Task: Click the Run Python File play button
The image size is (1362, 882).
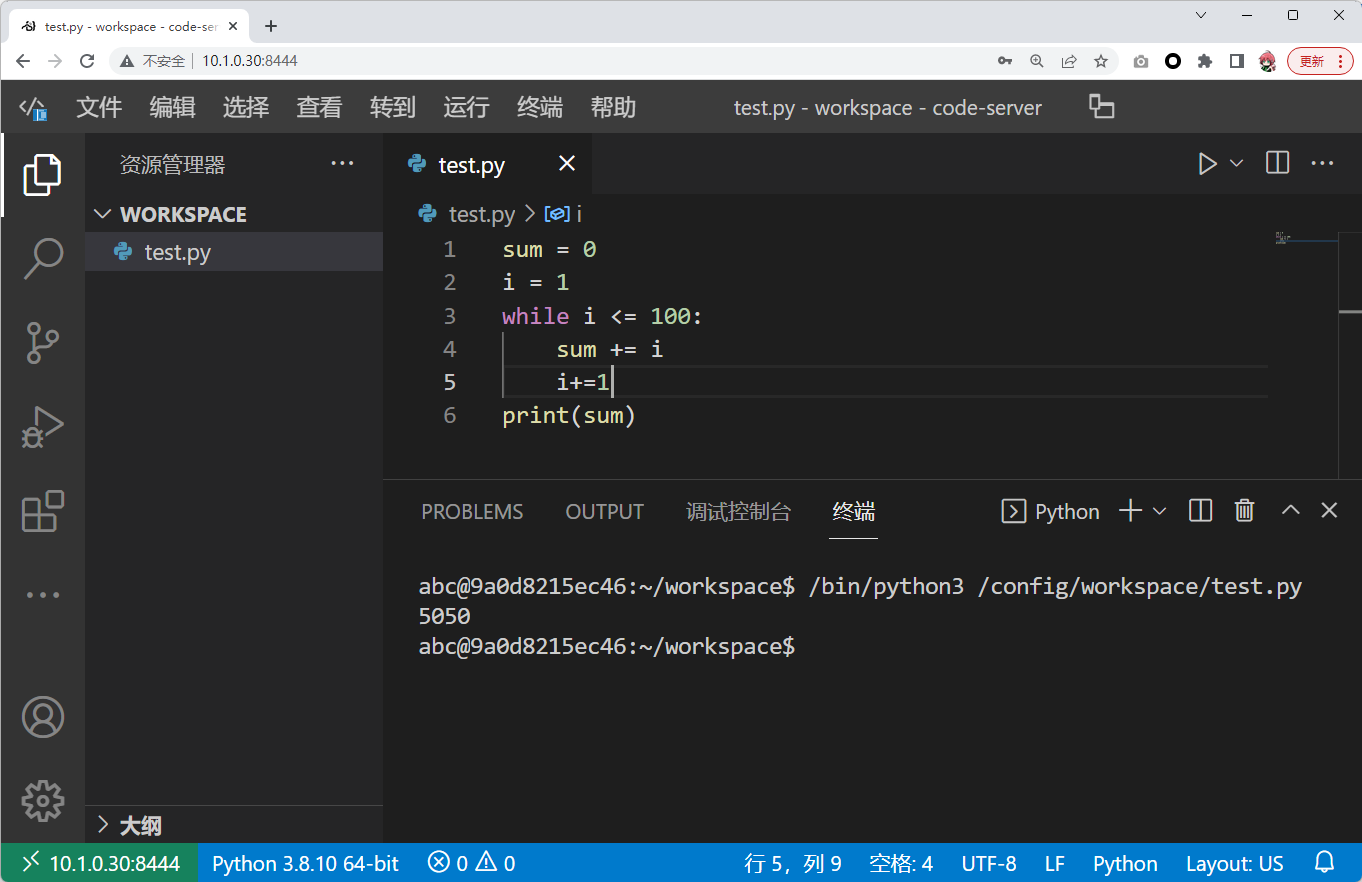Action: pyautogui.click(x=1207, y=164)
